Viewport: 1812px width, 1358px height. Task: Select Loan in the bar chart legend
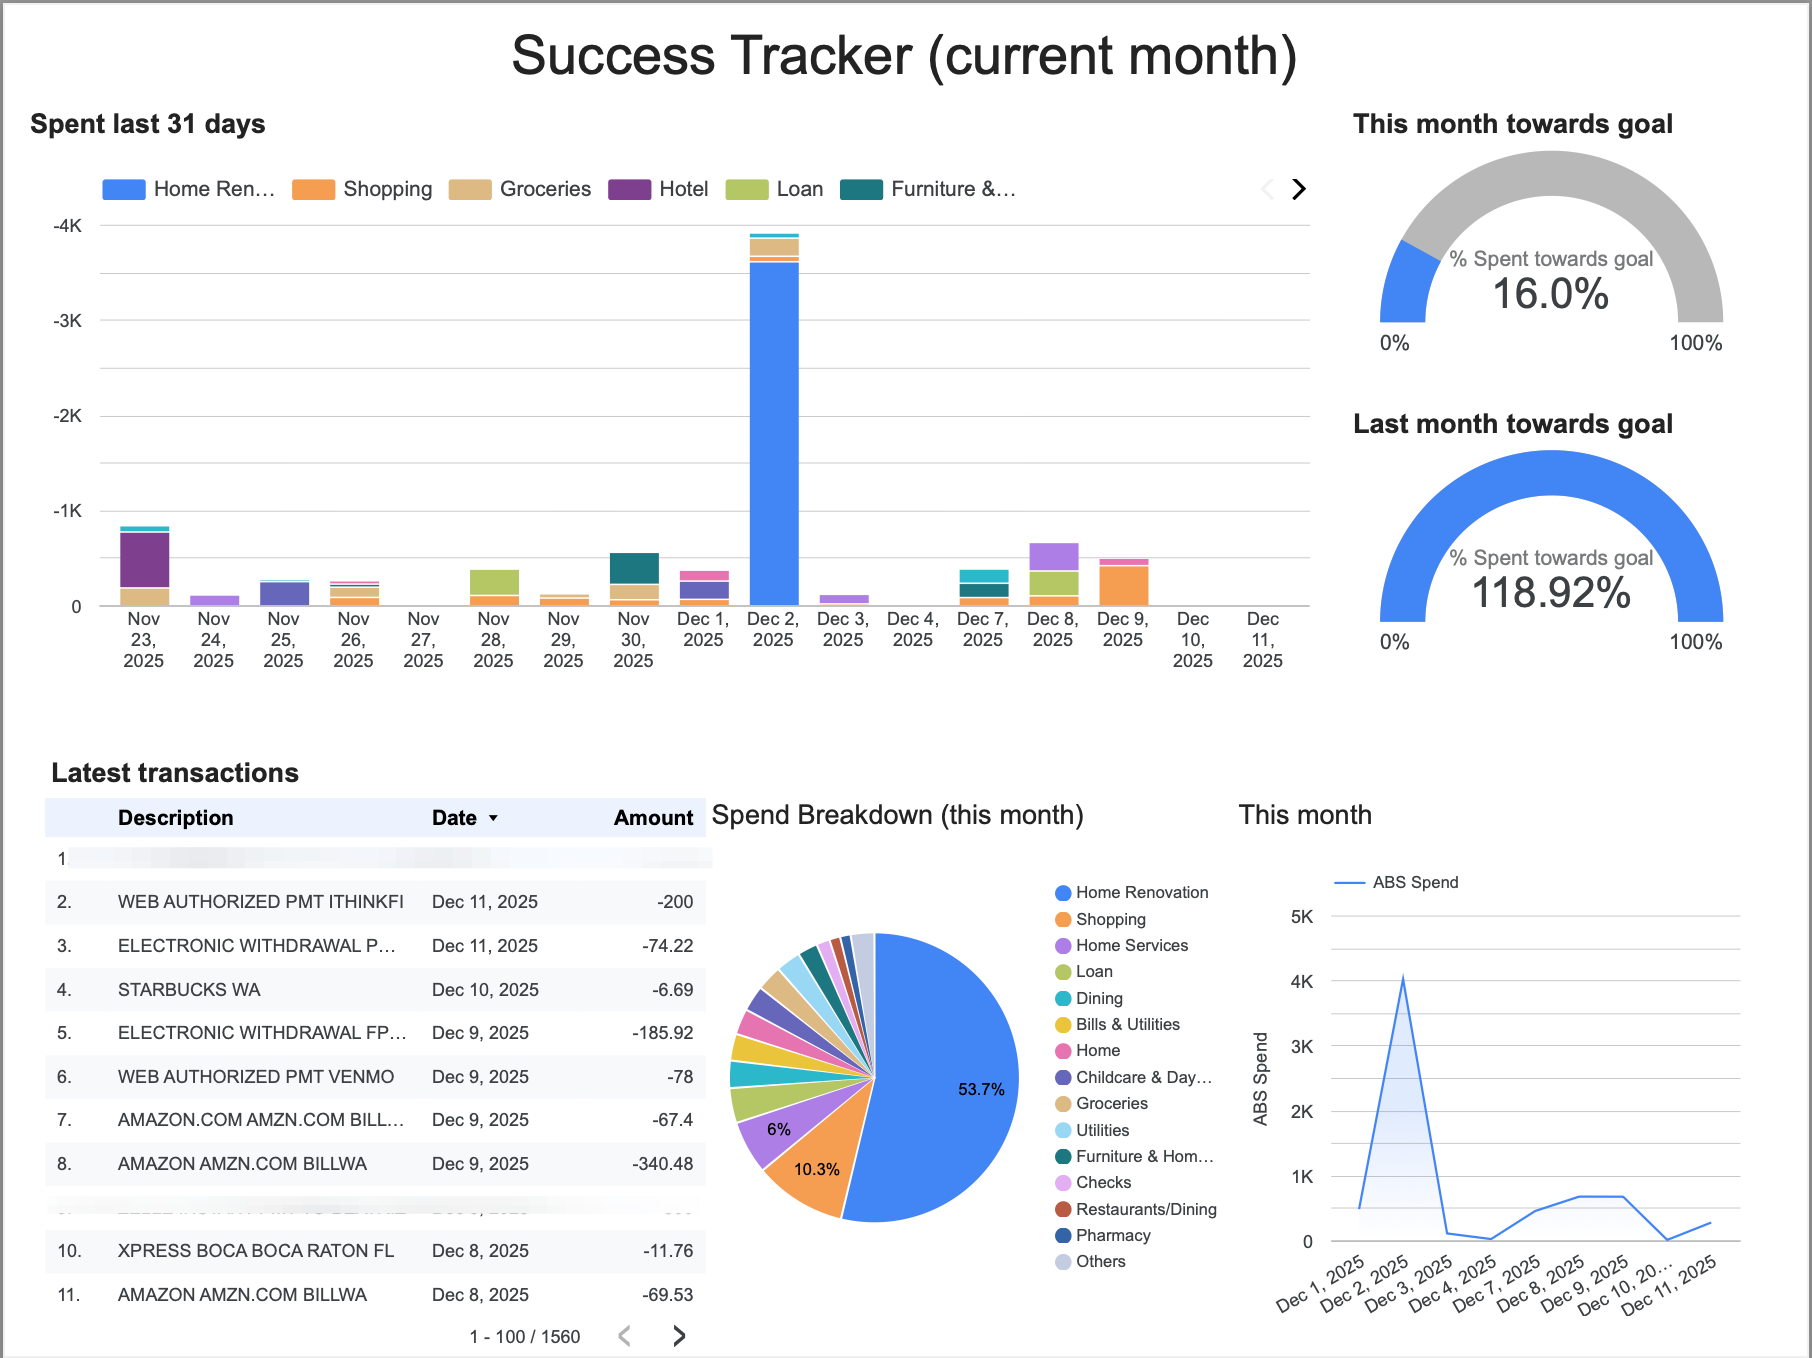[774, 189]
